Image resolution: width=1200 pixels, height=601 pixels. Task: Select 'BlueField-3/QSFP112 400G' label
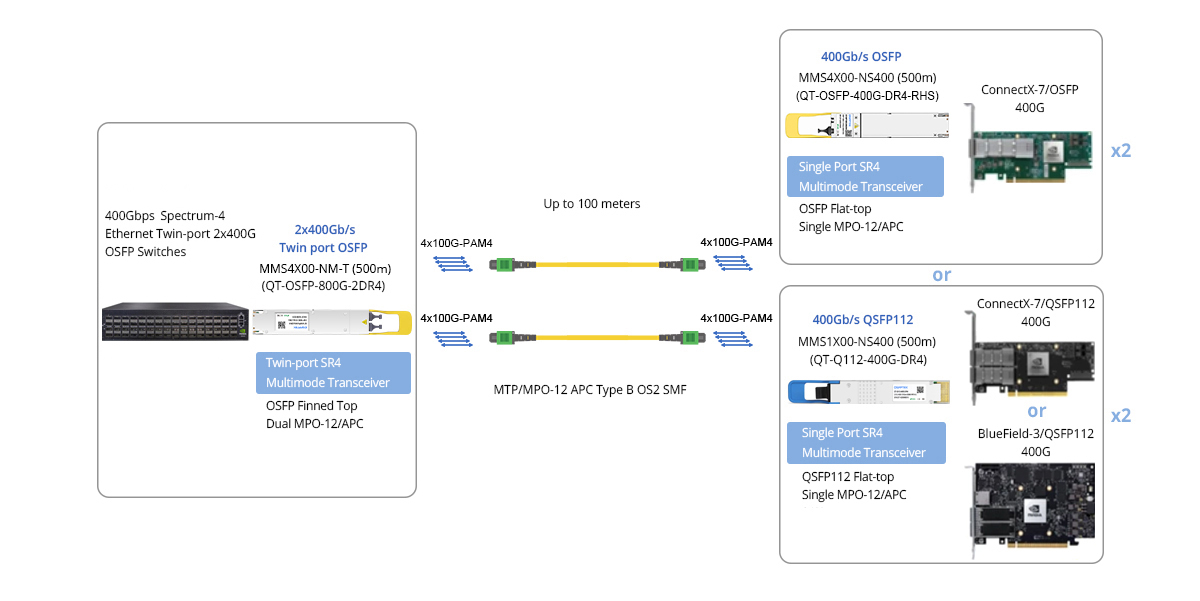click(1035, 443)
